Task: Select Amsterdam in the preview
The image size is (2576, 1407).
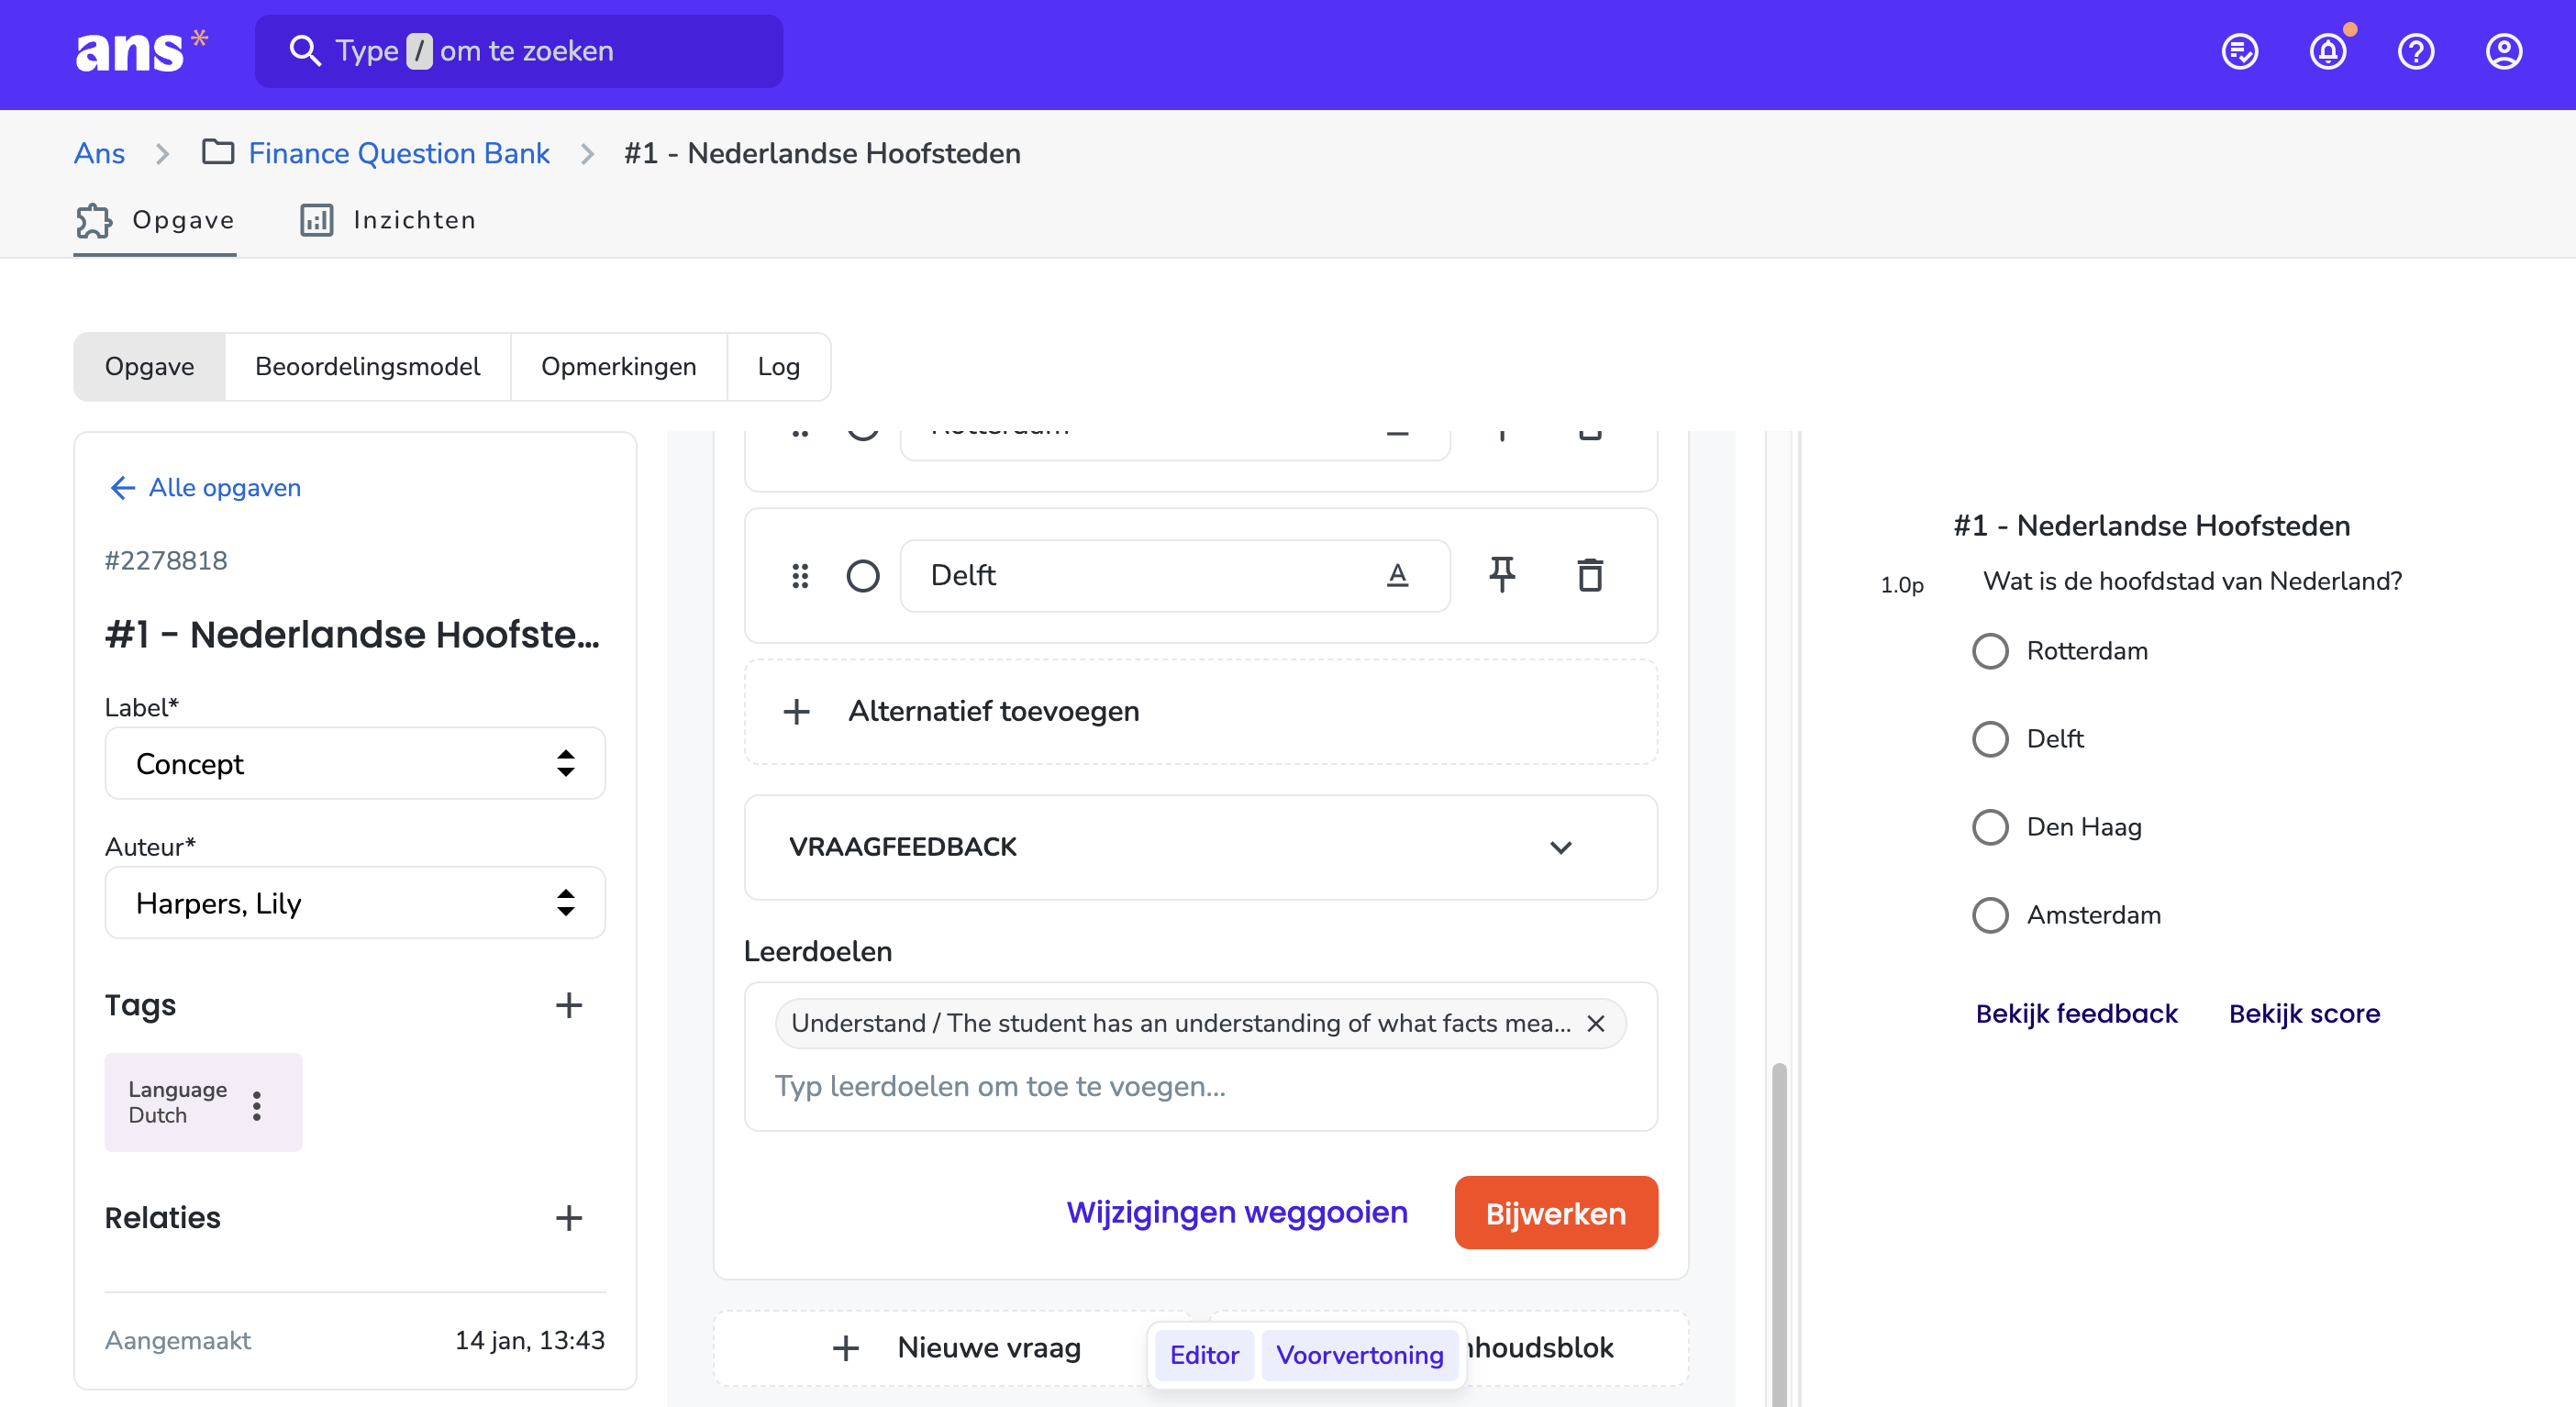Action: [1990, 915]
